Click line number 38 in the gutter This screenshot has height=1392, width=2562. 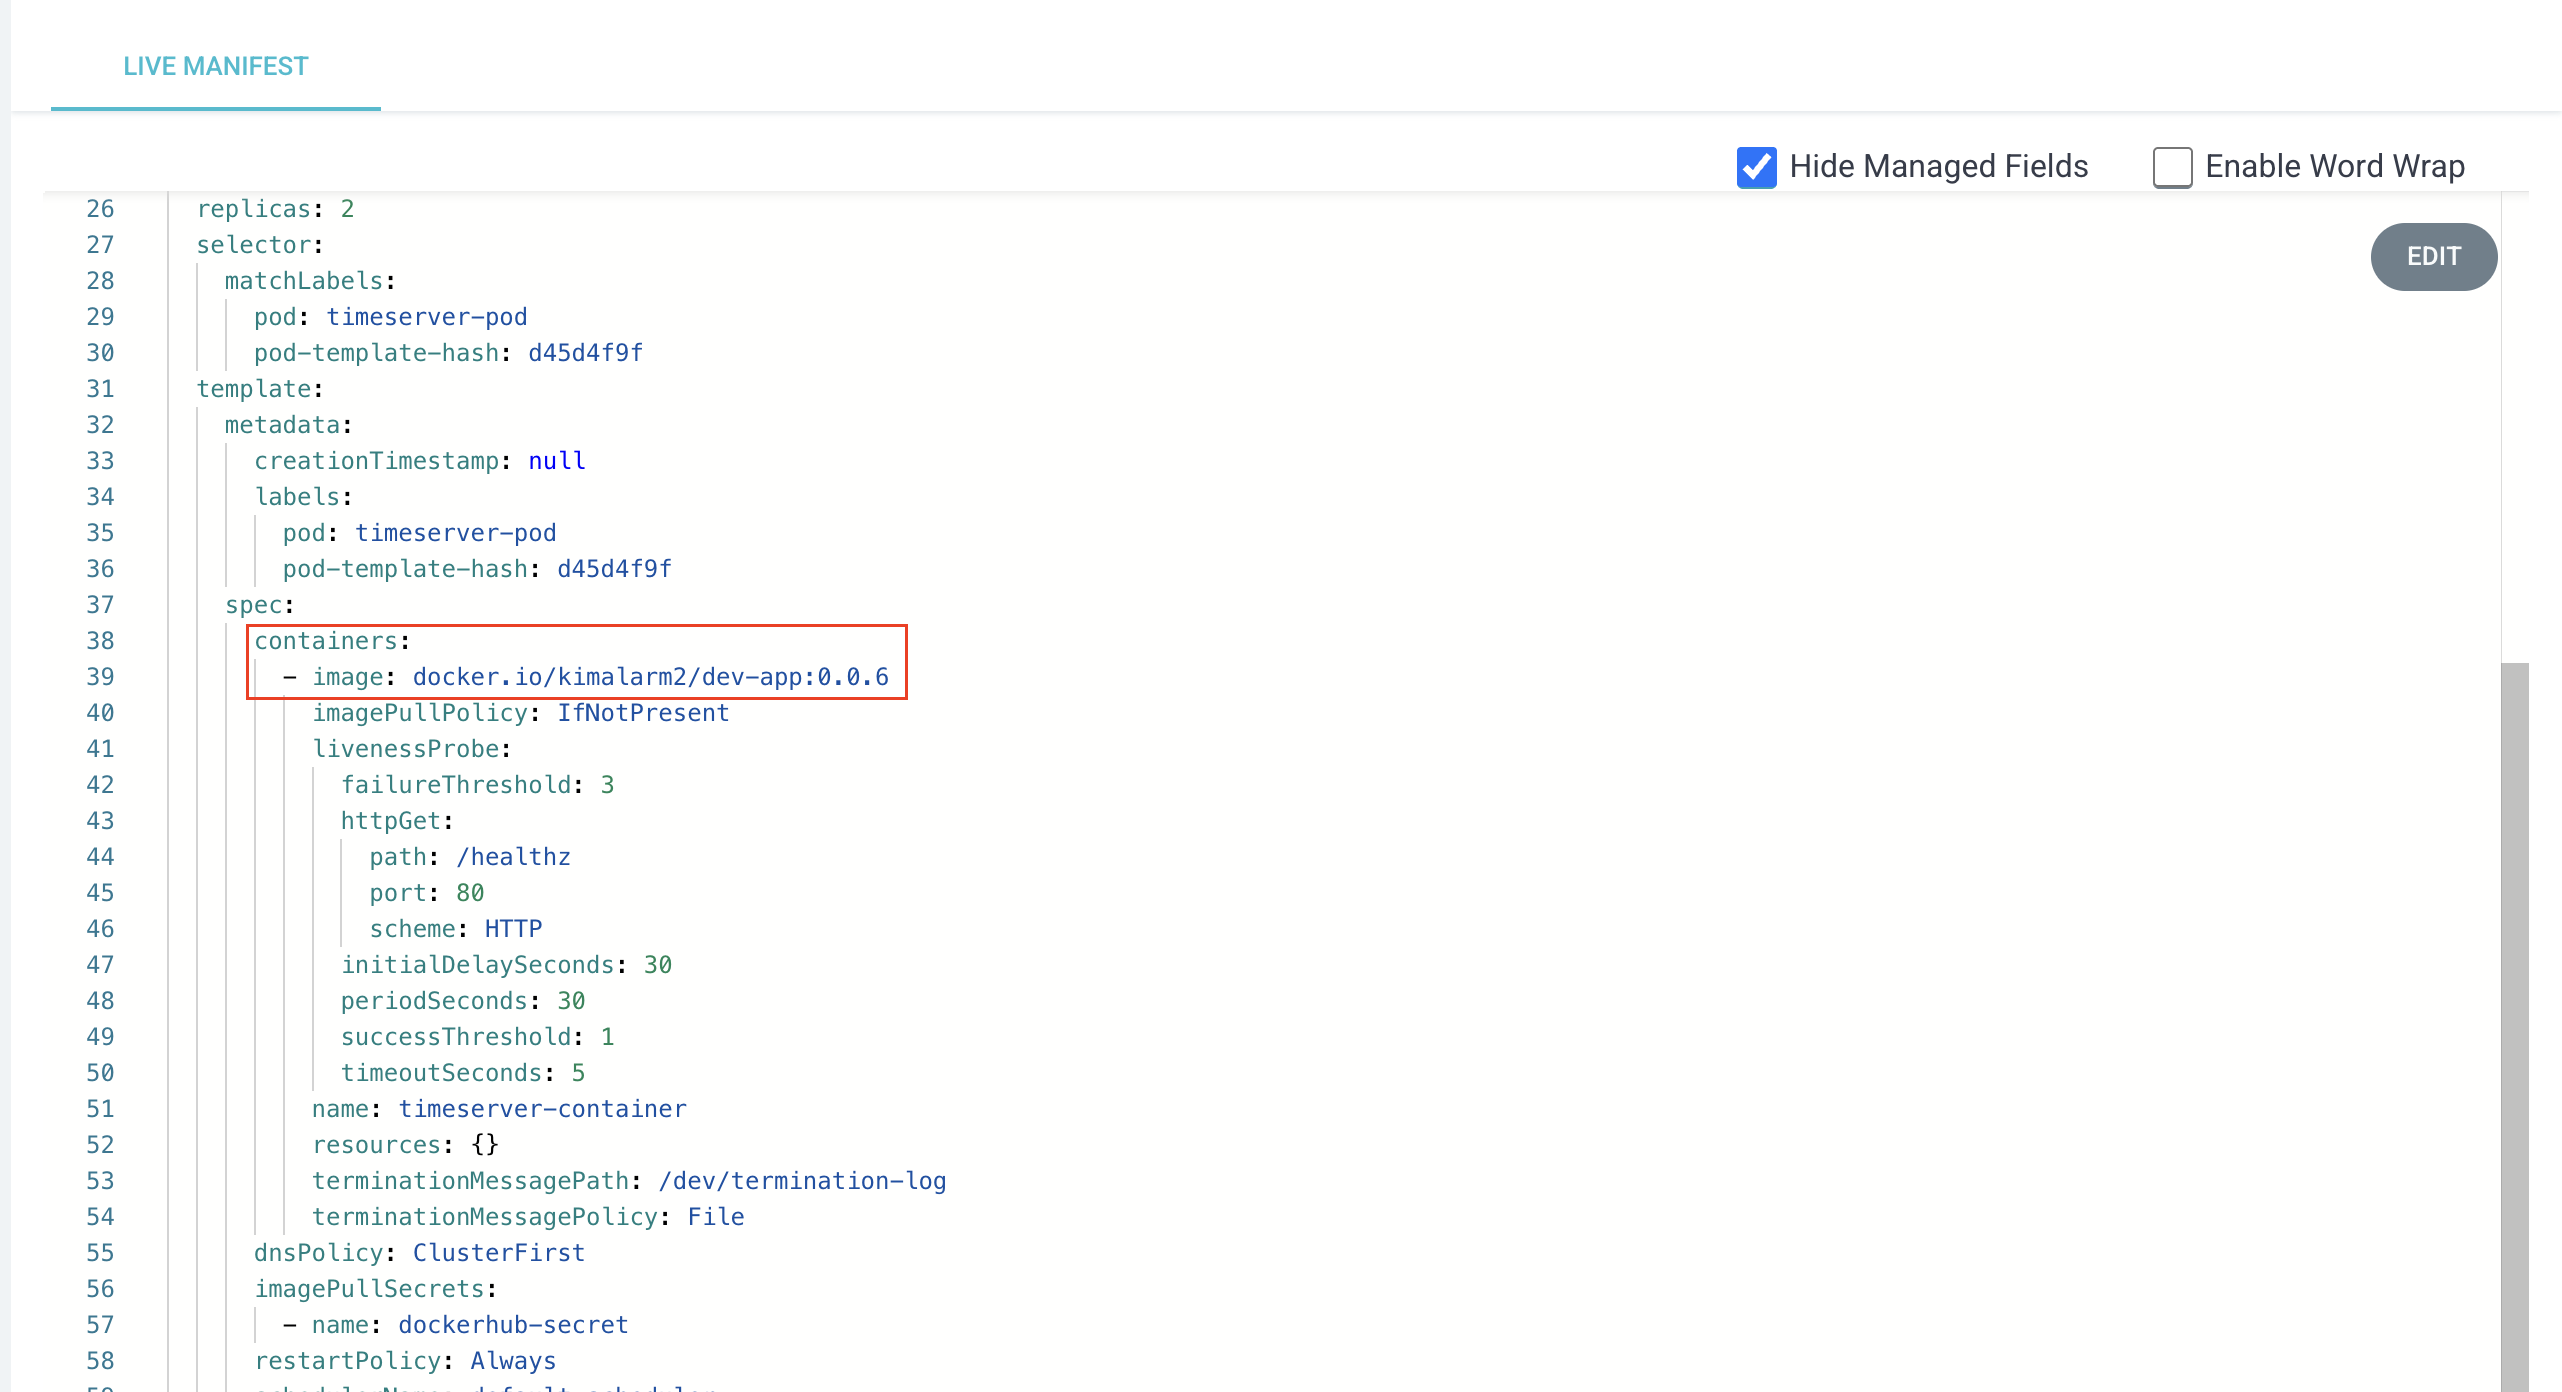tap(100, 641)
